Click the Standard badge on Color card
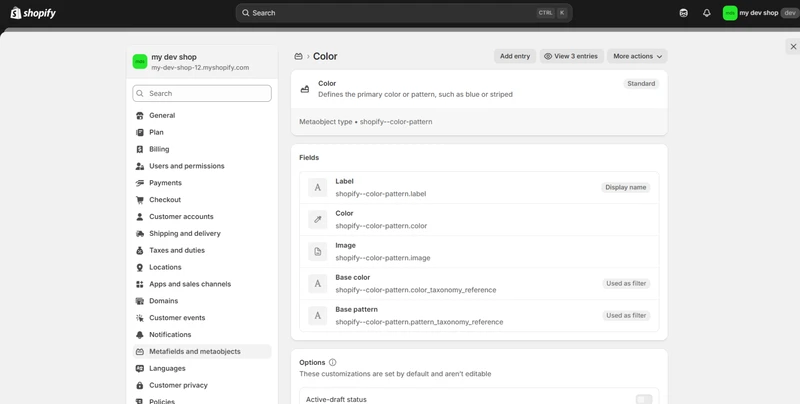Screen dimensions: 800x404 coord(641,84)
